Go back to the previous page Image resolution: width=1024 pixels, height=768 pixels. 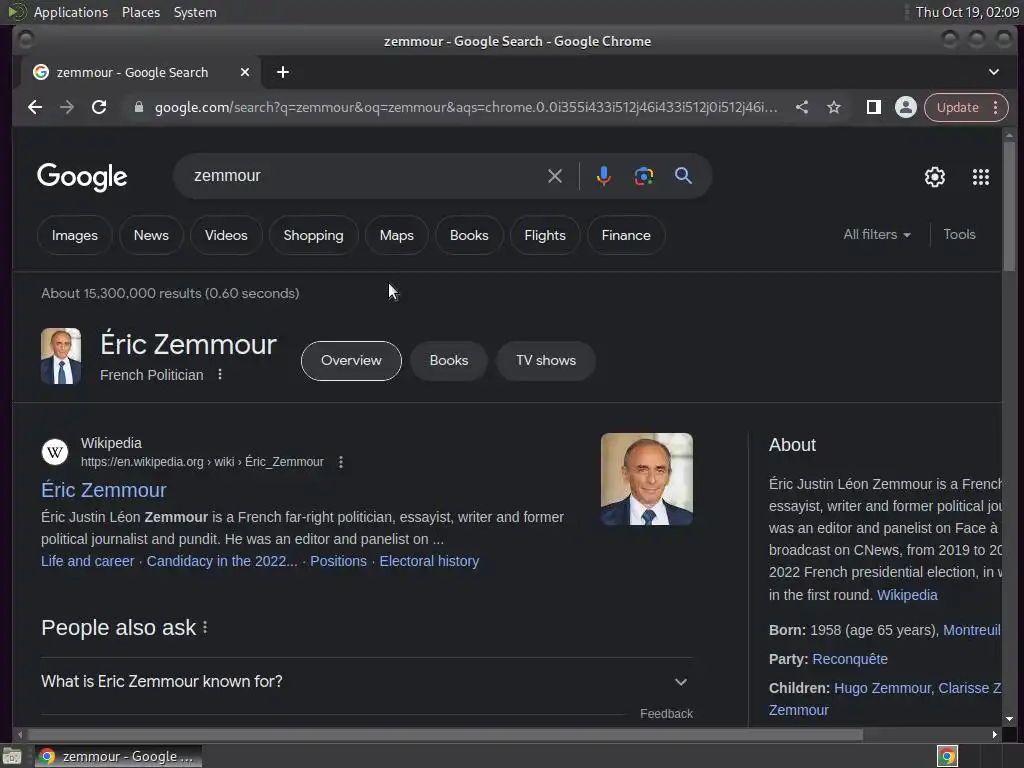click(35, 107)
